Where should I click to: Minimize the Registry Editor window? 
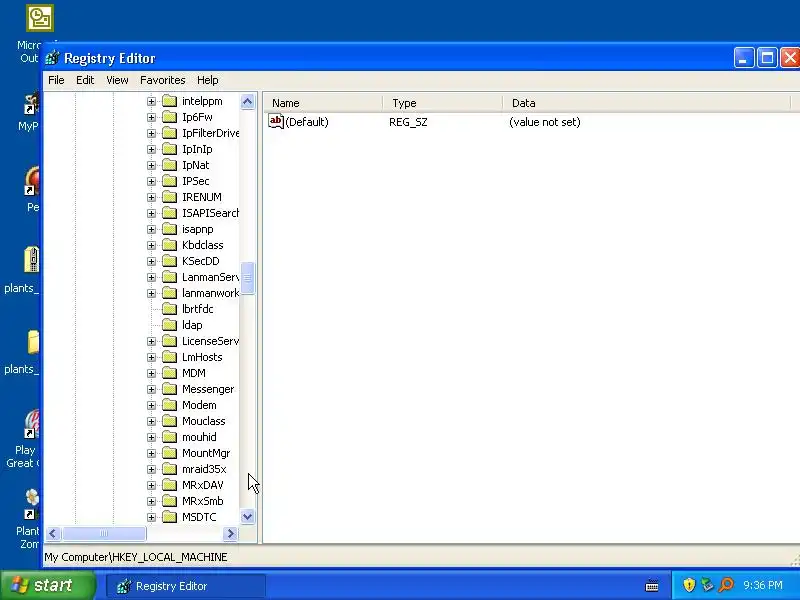[744, 58]
